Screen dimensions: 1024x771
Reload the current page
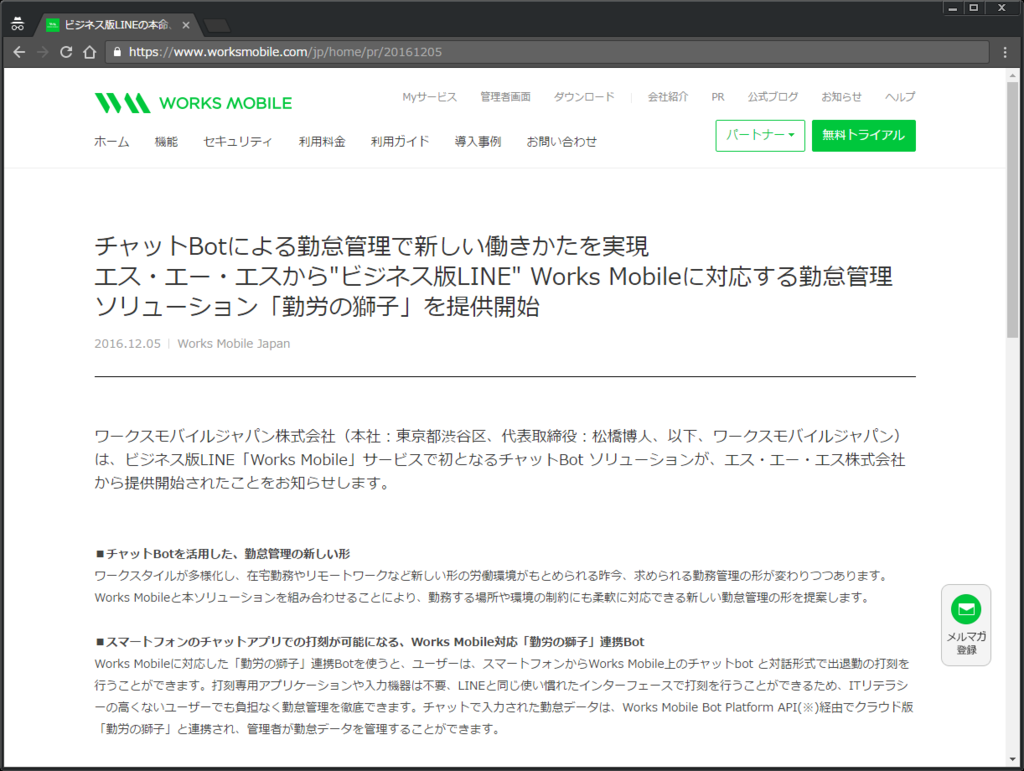click(66, 52)
